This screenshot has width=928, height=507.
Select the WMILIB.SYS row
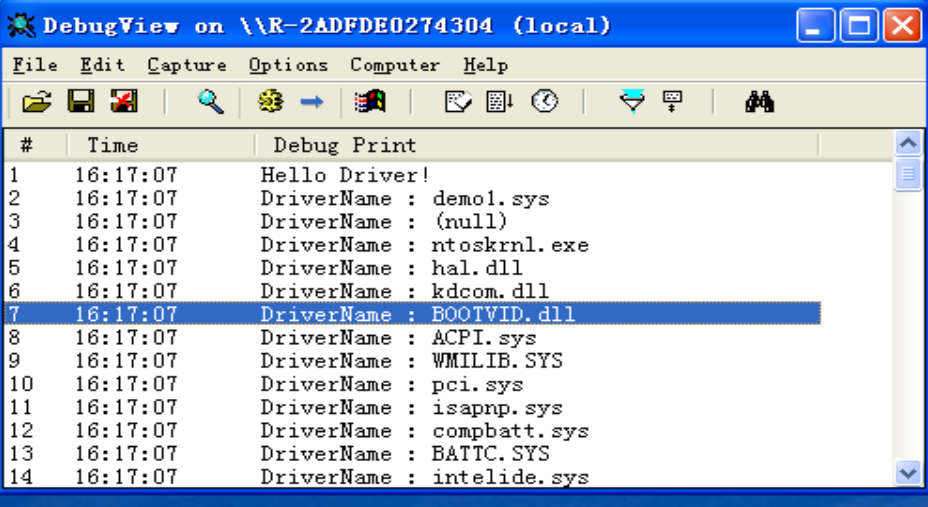(x=413, y=360)
